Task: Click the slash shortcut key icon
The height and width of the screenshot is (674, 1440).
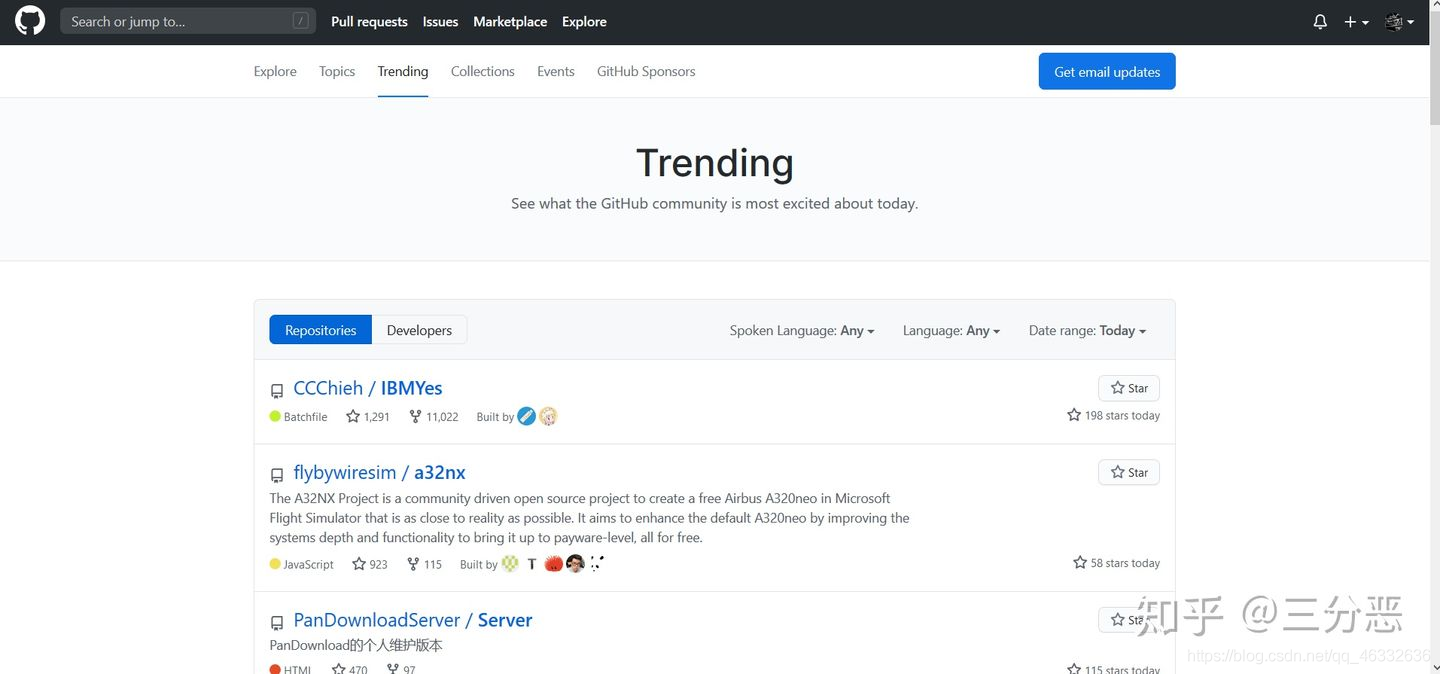Action: (300, 21)
